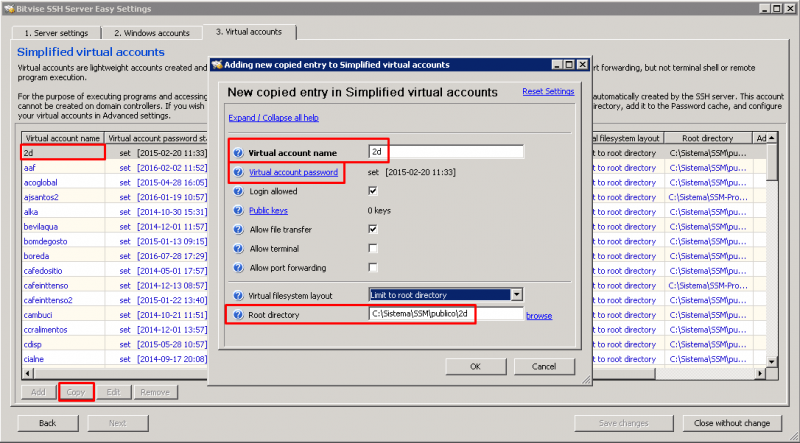Click help icon beside Virtual account name
800x443 pixels.
click(238, 153)
